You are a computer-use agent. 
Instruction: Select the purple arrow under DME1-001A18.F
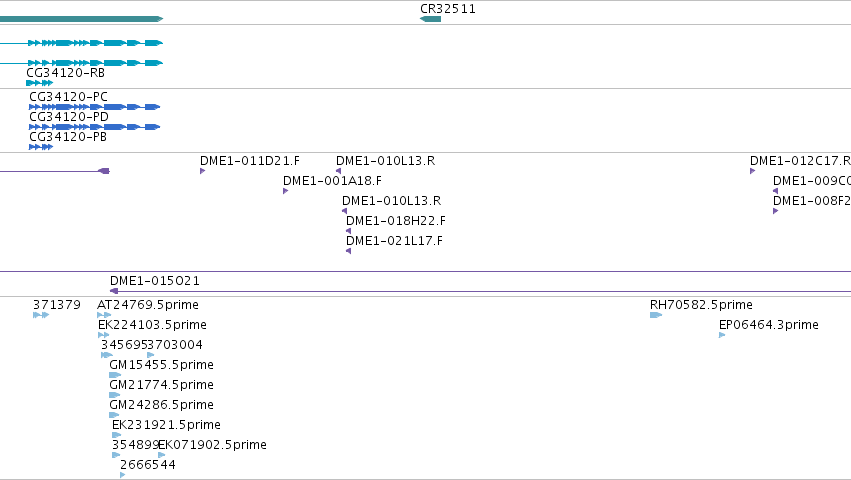point(285,191)
